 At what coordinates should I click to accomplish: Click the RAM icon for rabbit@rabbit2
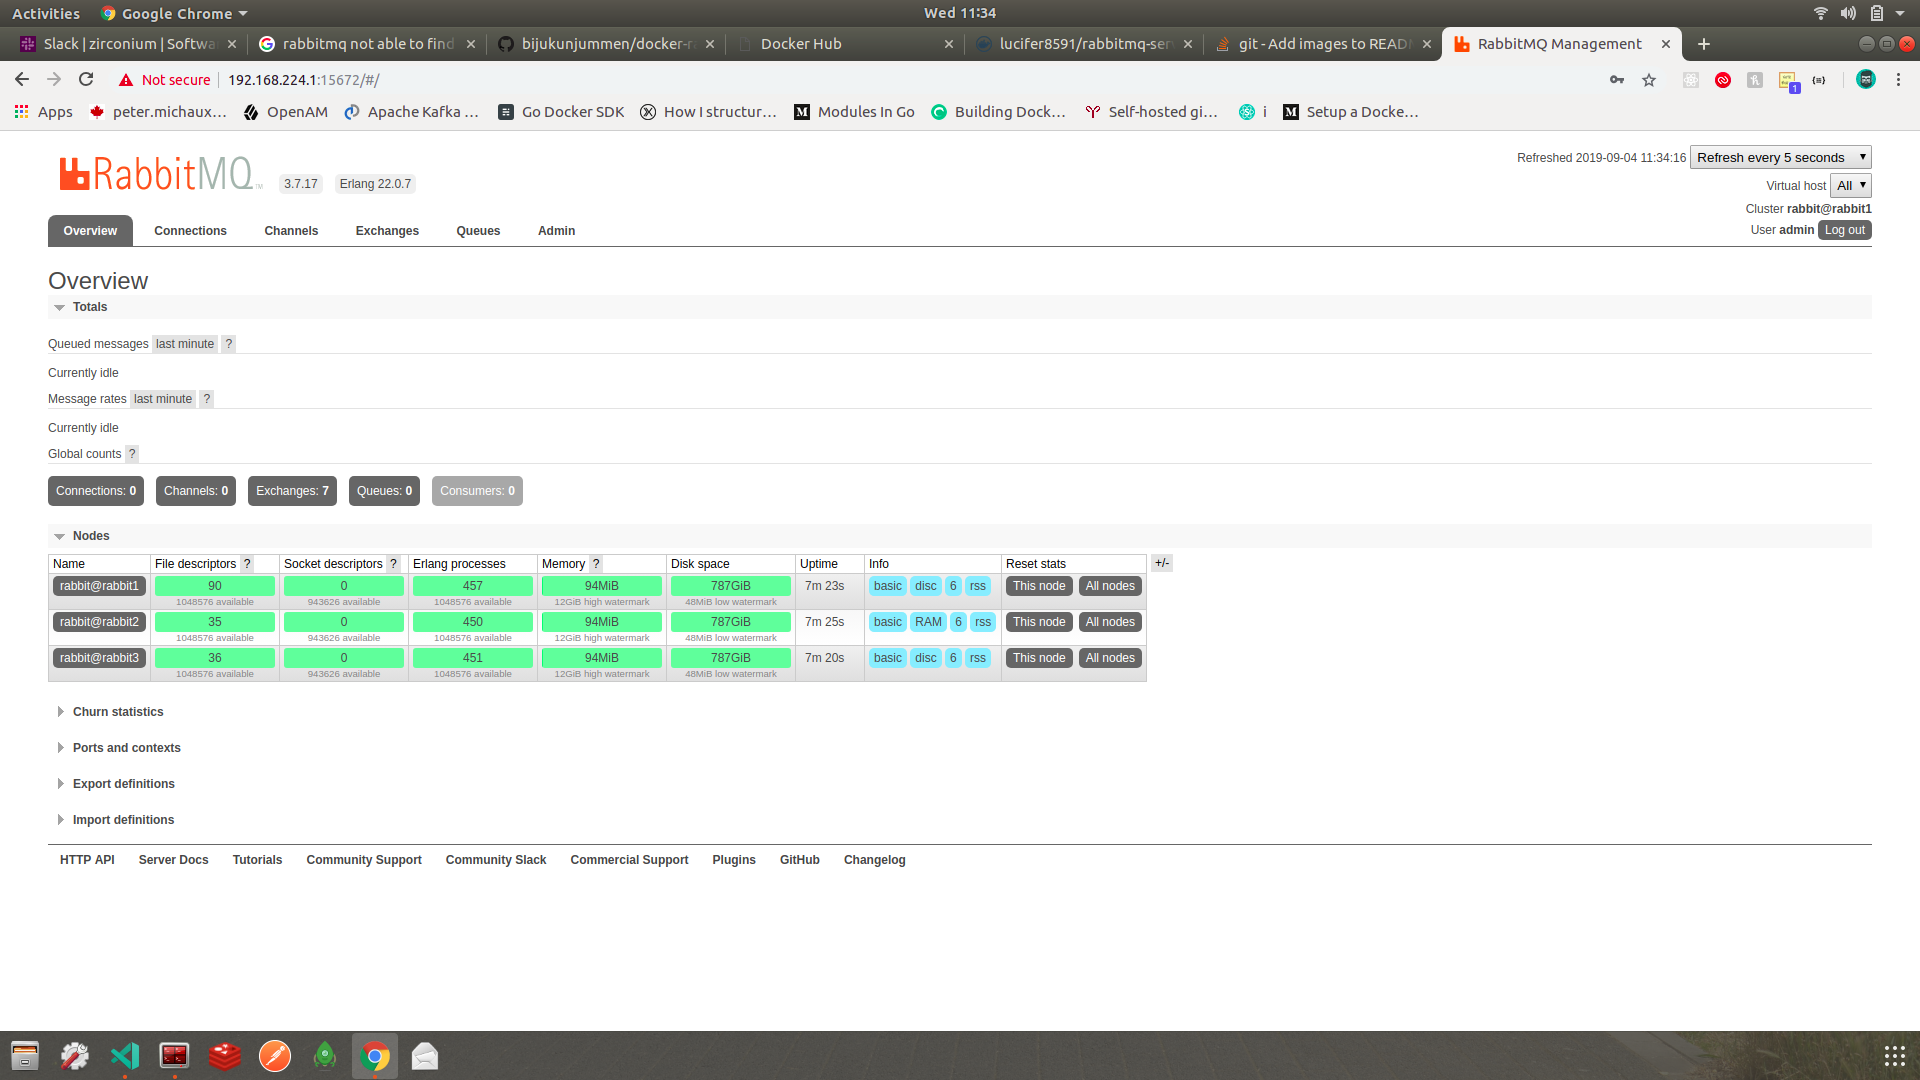[926, 621]
